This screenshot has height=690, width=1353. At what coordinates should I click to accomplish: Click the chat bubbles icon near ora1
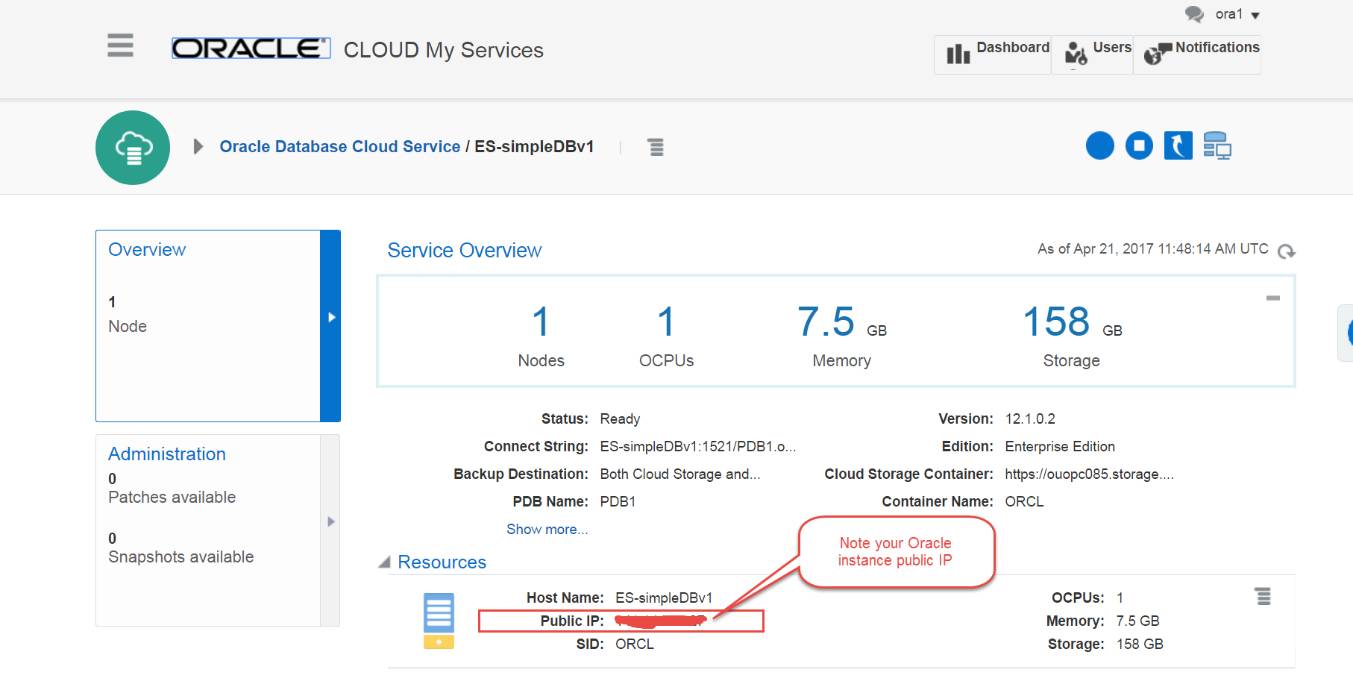[x=1194, y=15]
